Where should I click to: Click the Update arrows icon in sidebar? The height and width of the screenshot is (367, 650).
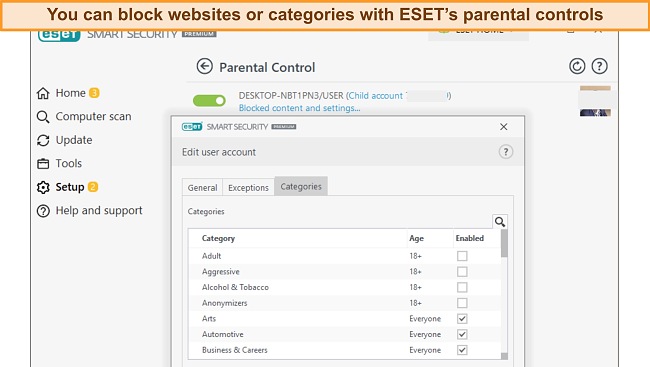[43, 141]
